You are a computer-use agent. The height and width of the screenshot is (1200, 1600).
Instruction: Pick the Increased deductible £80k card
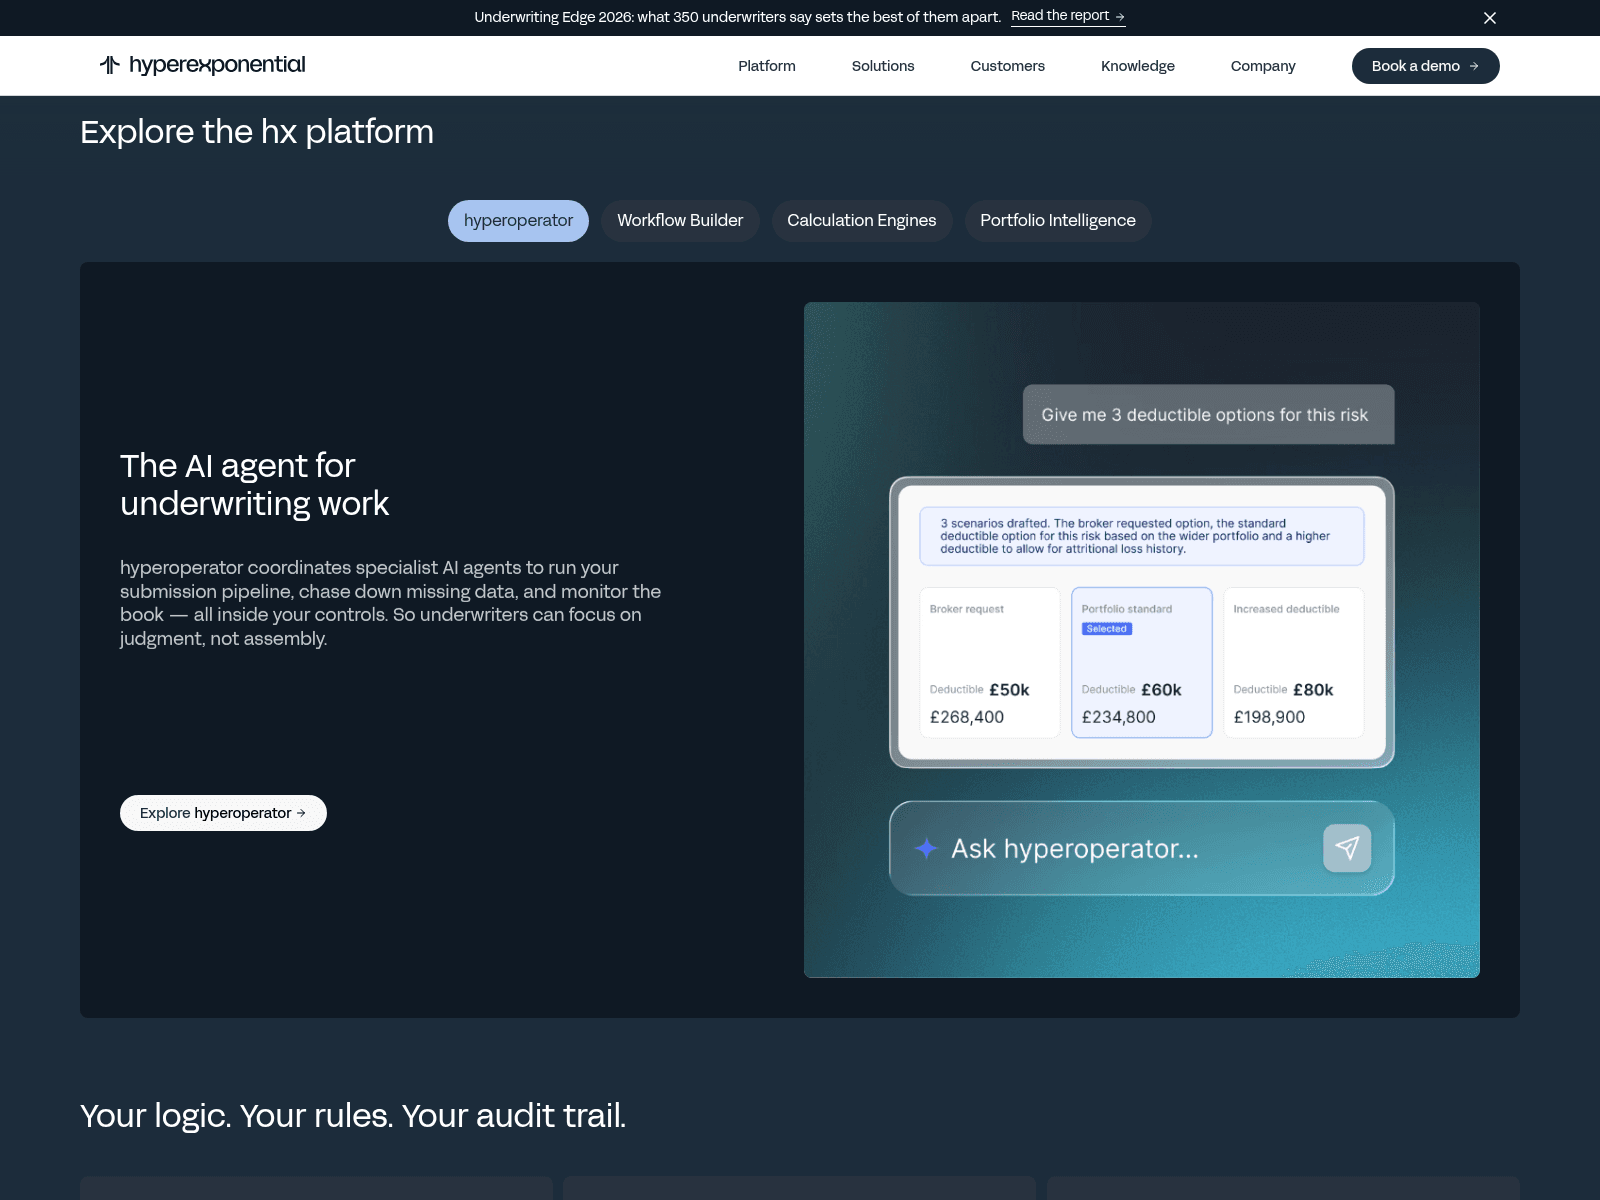pos(1294,662)
